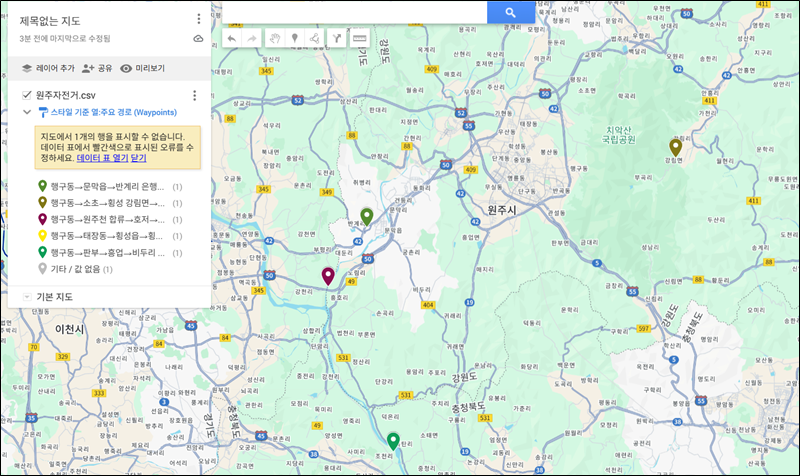Click 레이어 추가 to add layer
The image size is (800, 476).
[48, 68]
